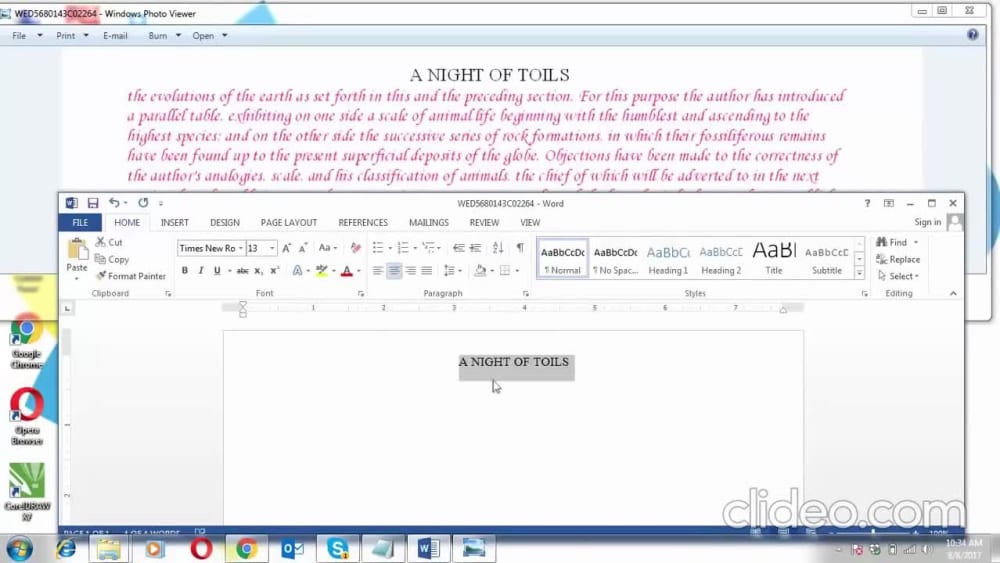Click the Paste clipboard icon
Viewport: 1000px width, 563px height.
pyautogui.click(x=77, y=249)
